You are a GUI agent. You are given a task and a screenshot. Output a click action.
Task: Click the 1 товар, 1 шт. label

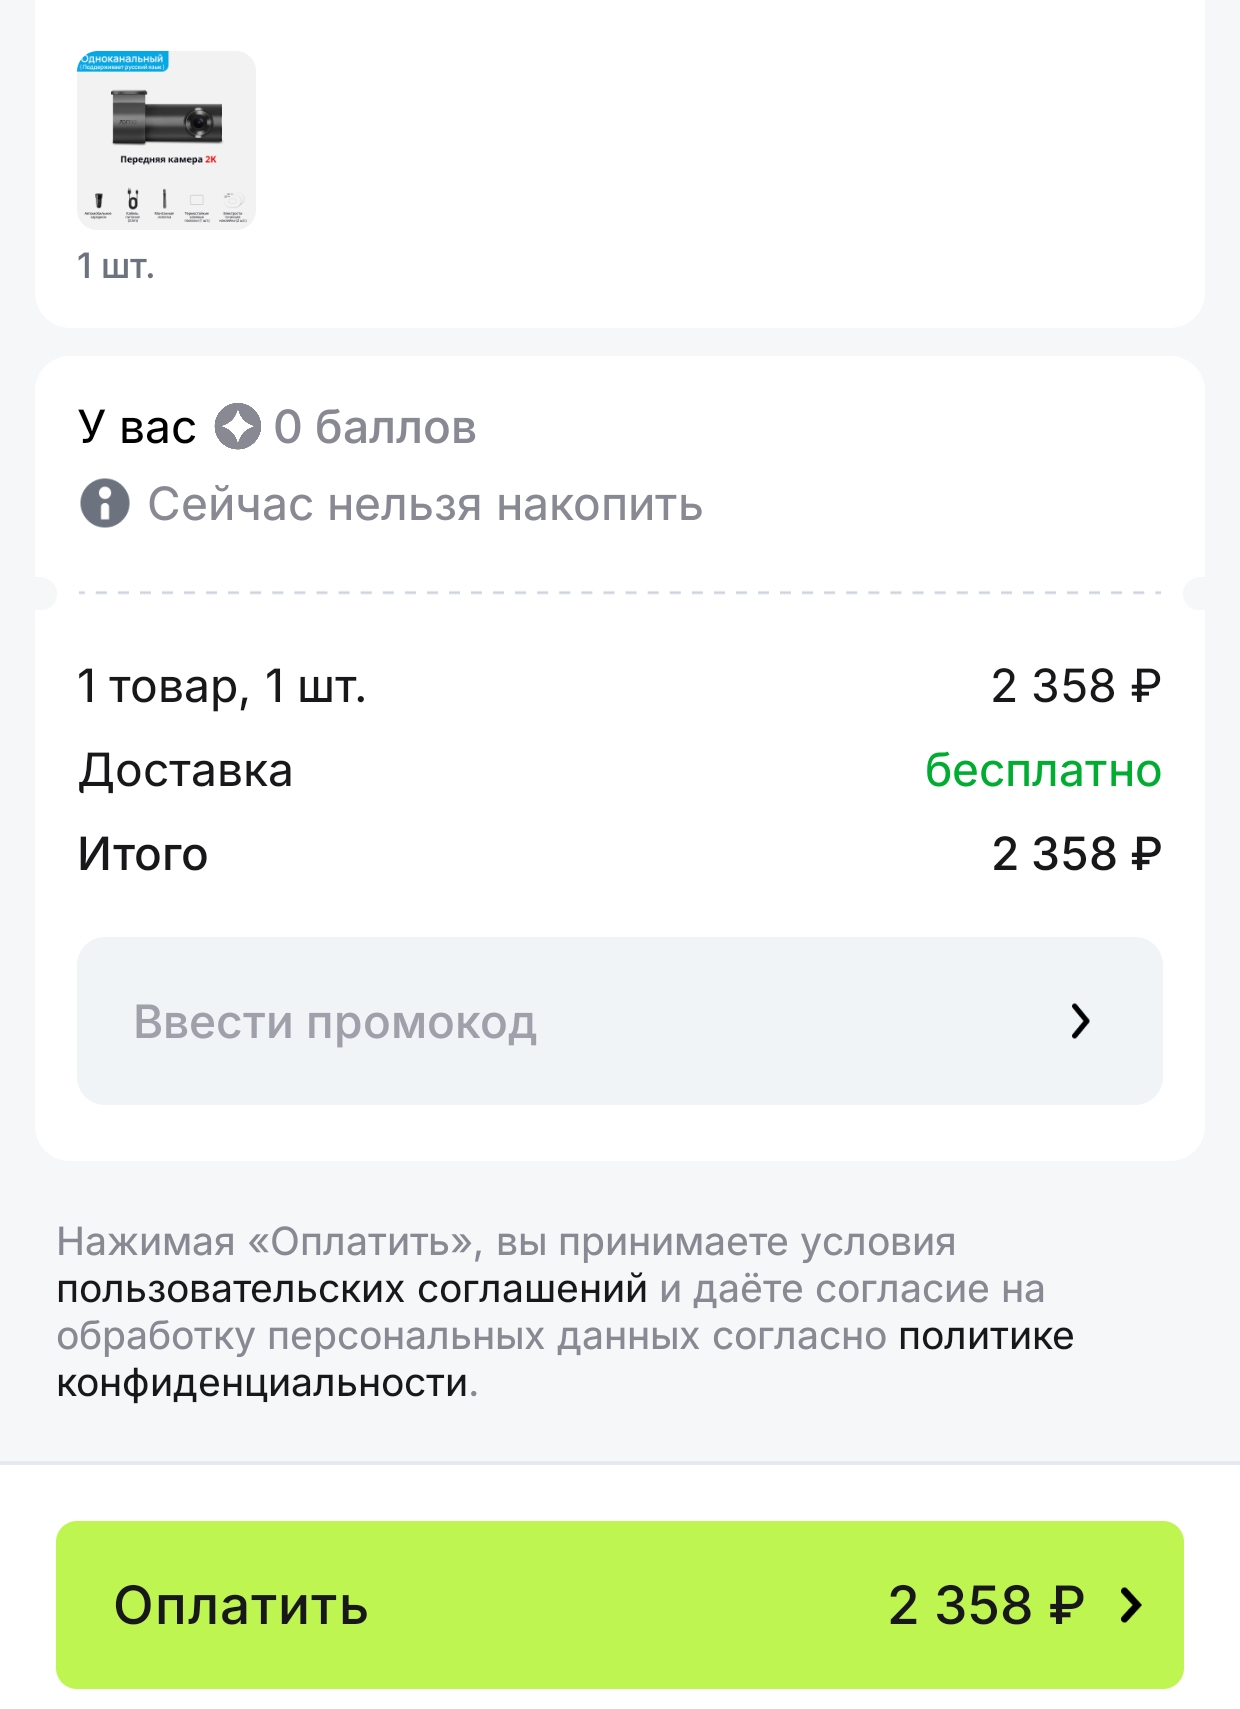click(222, 686)
